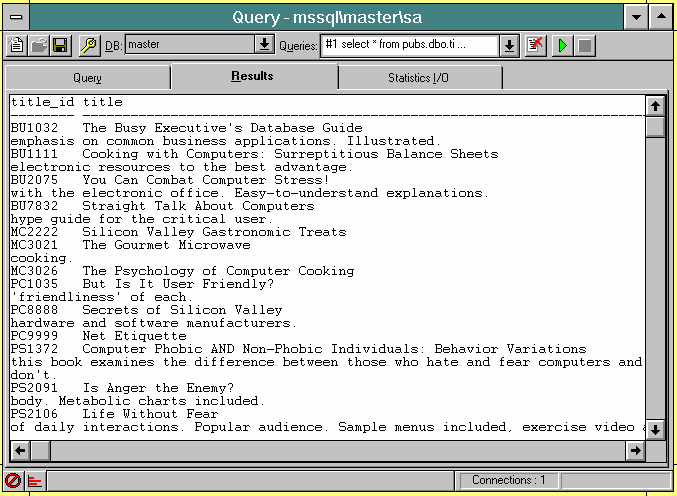This screenshot has width=677, height=496.
Task: Open a saved query file with folder icon
Action: (x=38, y=45)
